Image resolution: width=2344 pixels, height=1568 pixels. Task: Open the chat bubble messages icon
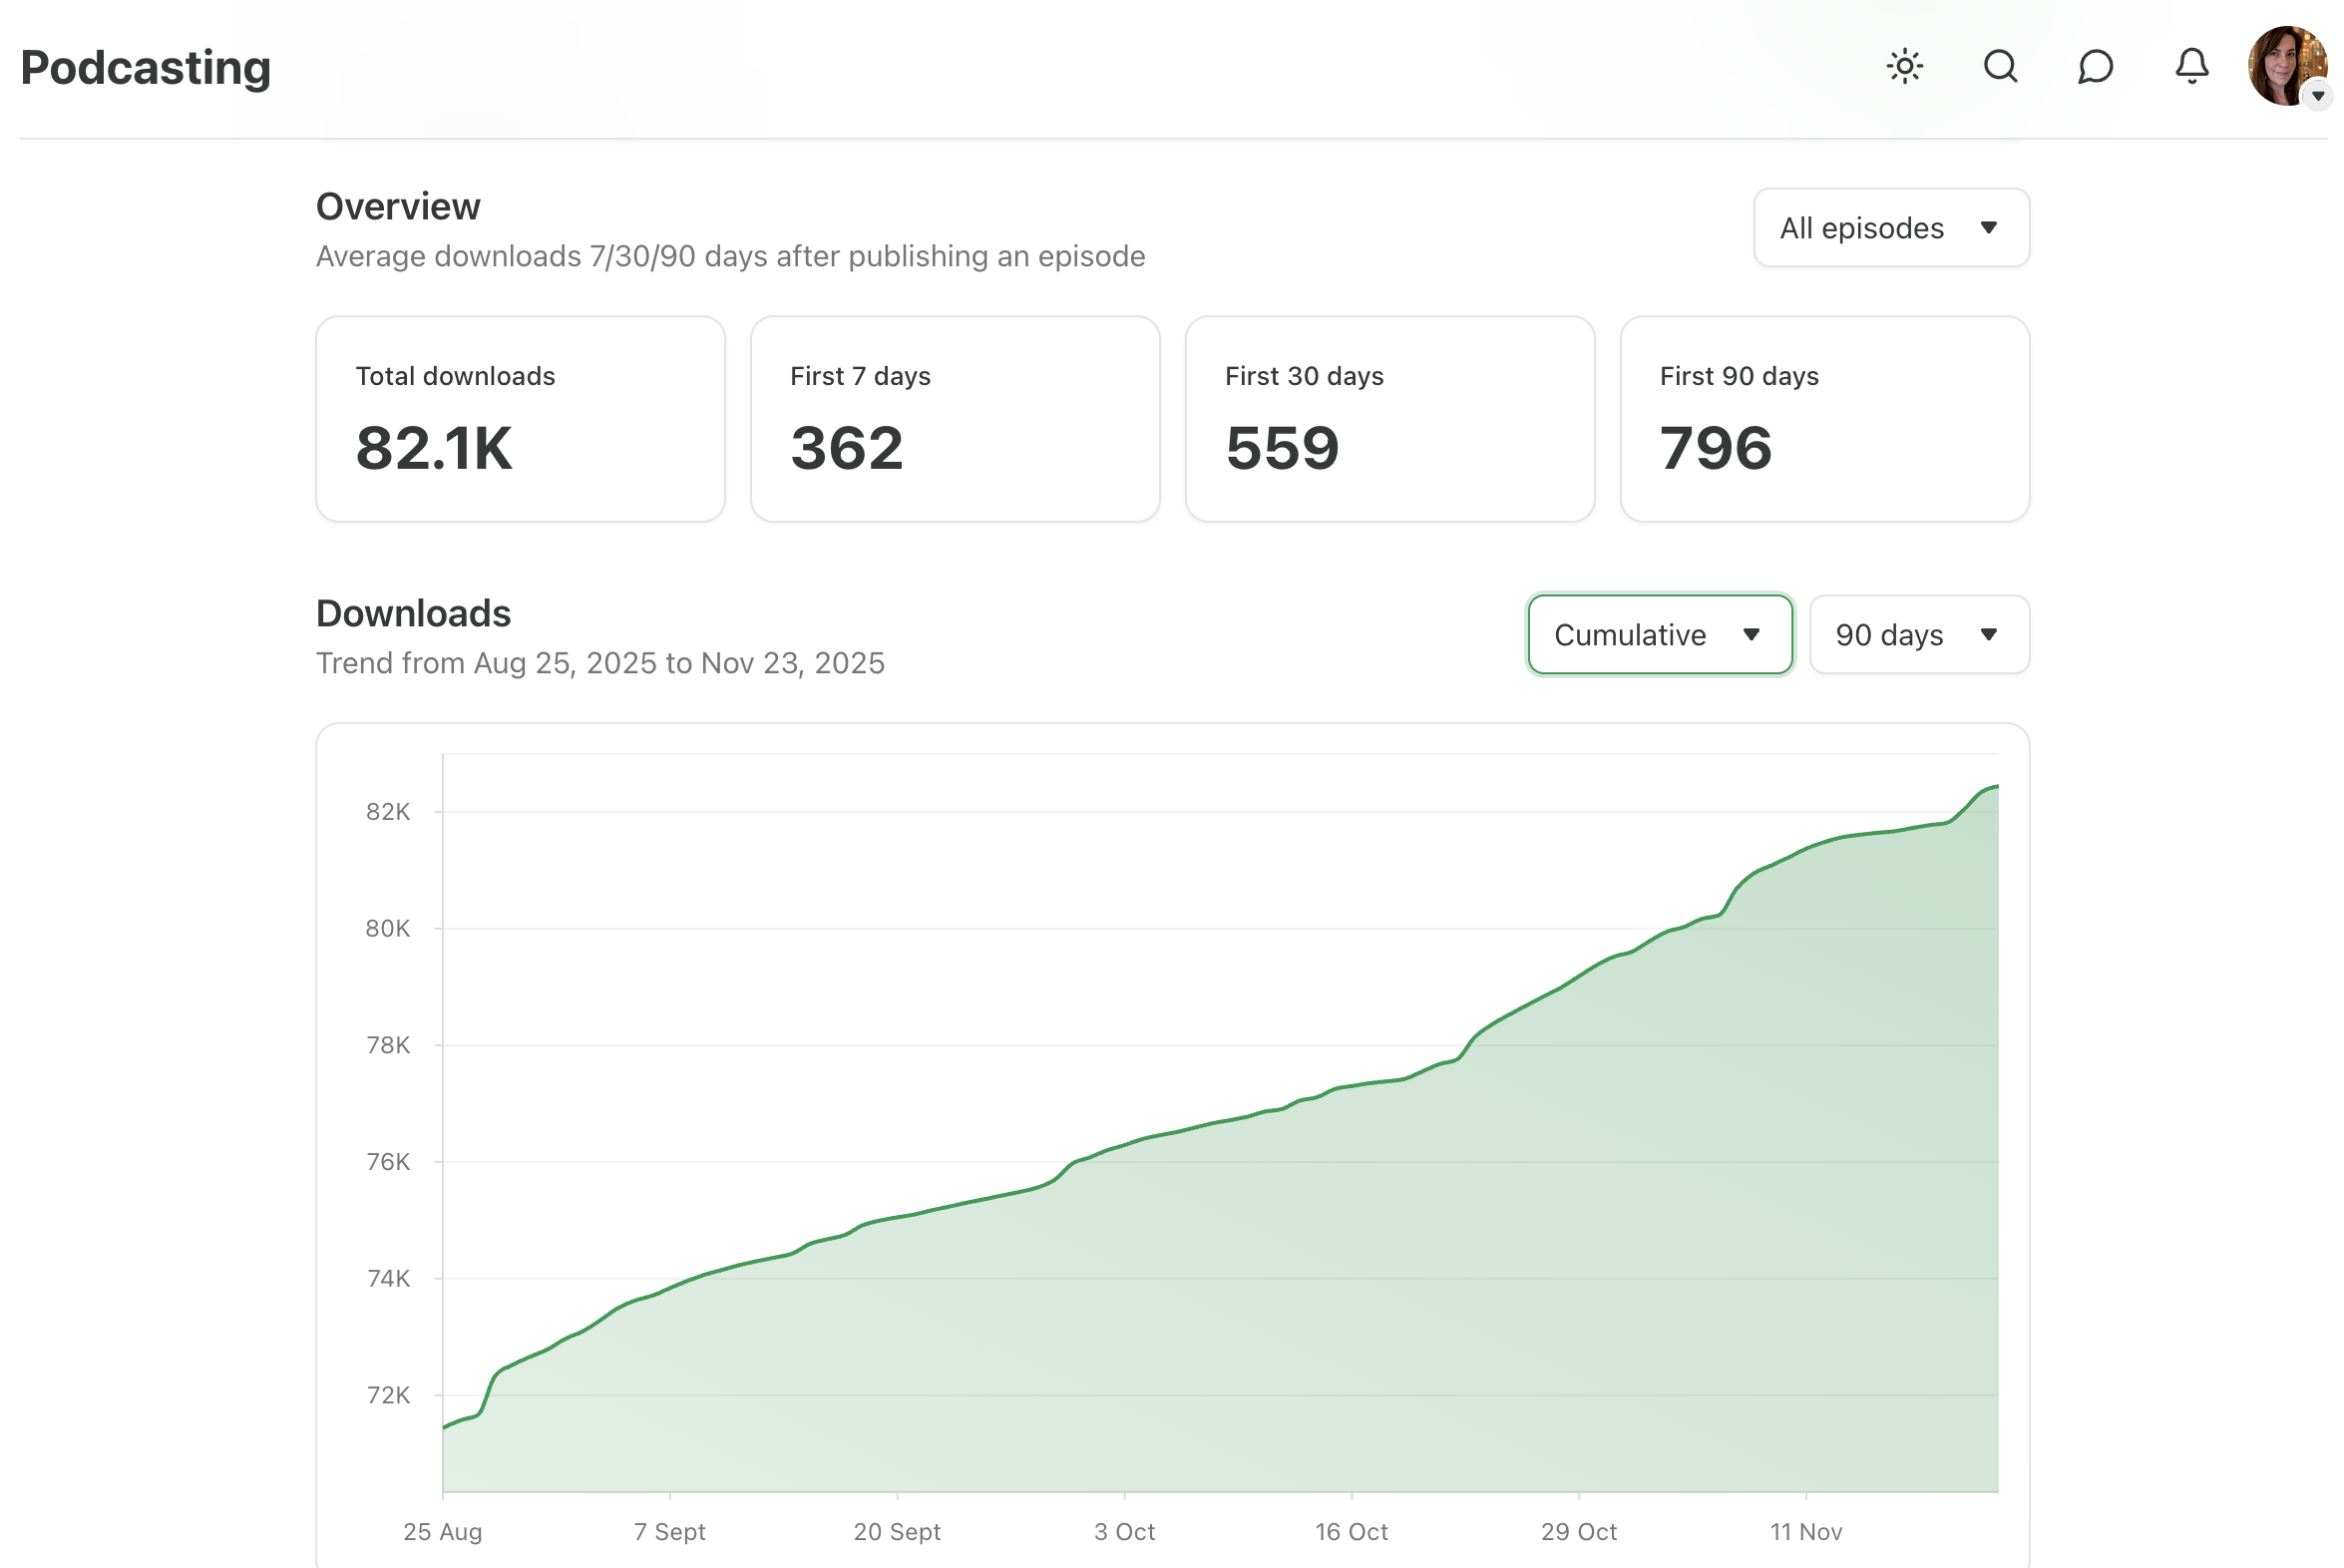[2095, 67]
